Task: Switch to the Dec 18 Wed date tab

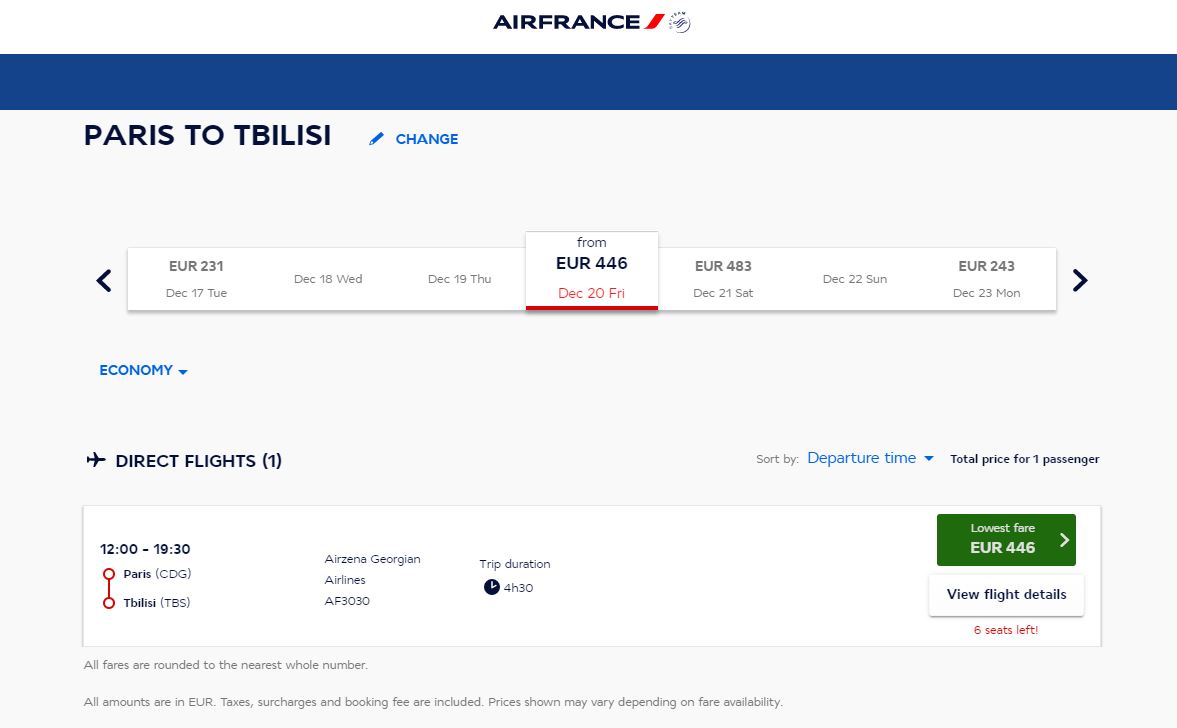Action: tap(327, 279)
